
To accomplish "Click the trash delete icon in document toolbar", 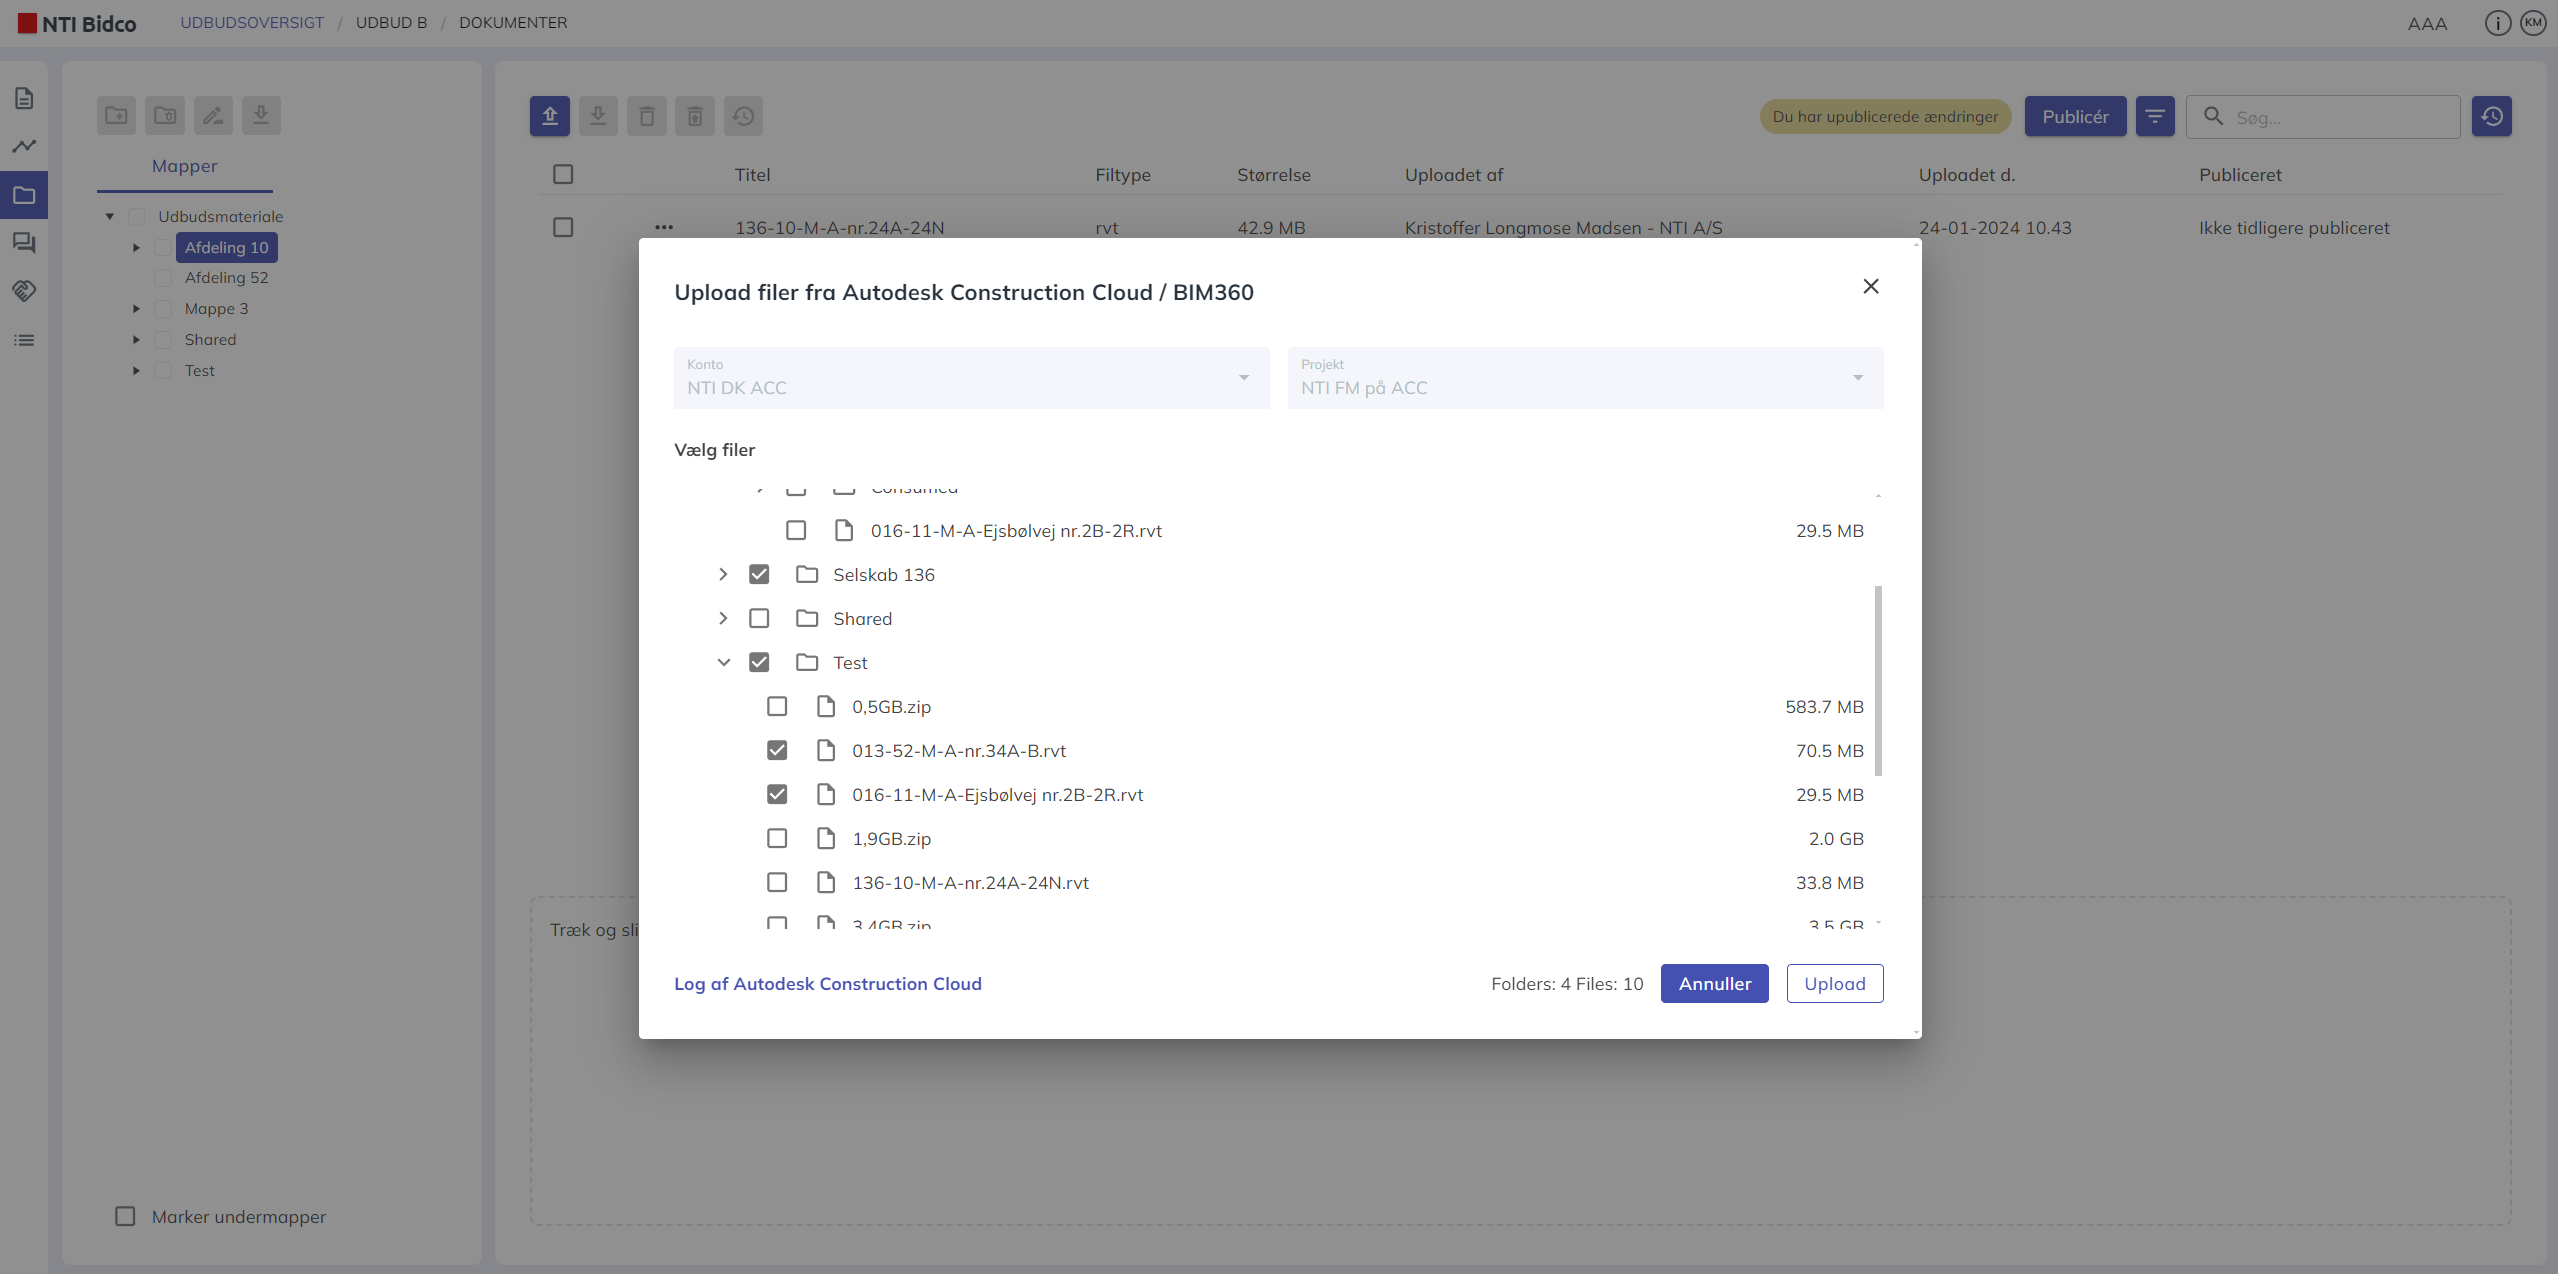I will pos(647,116).
